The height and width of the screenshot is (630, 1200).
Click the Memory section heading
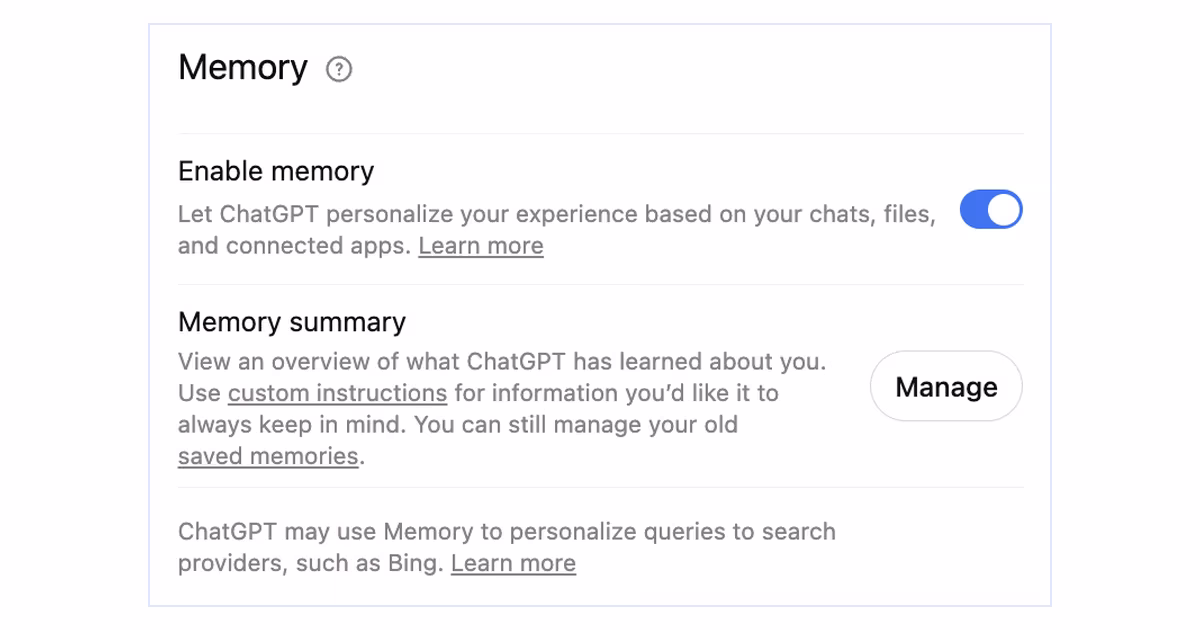pyautogui.click(x=243, y=68)
